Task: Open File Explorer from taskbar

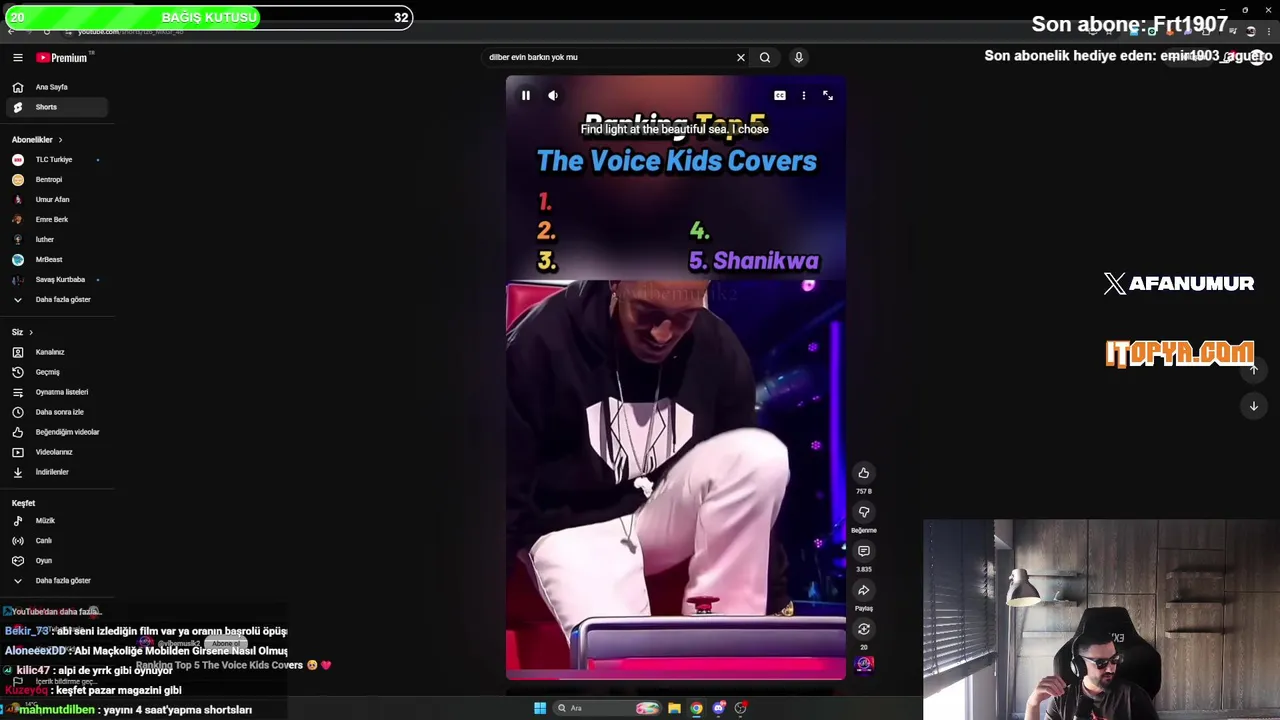Action: (x=674, y=708)
